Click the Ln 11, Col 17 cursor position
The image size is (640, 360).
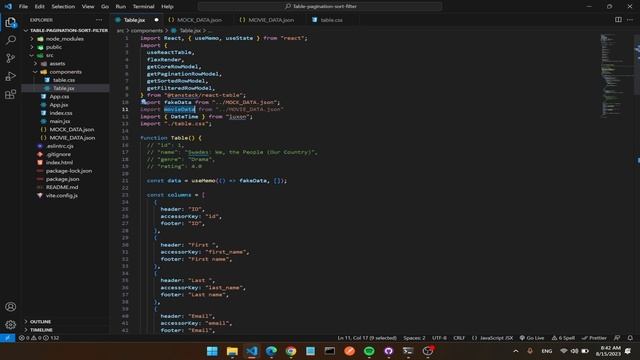[x=367, y=338]
